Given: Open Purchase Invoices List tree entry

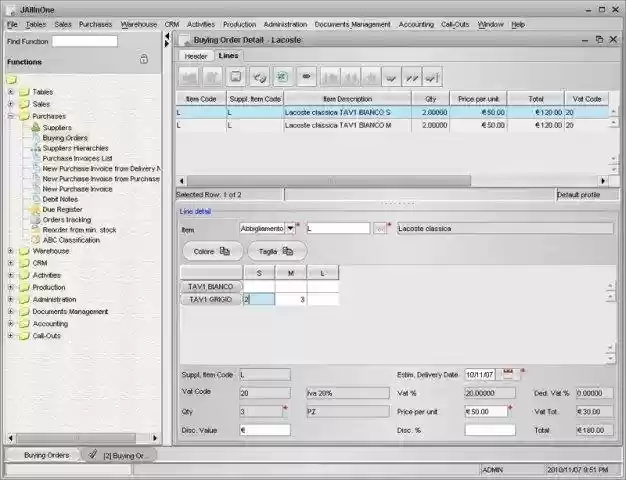Looking at the screenshot, I should (77, 158).
